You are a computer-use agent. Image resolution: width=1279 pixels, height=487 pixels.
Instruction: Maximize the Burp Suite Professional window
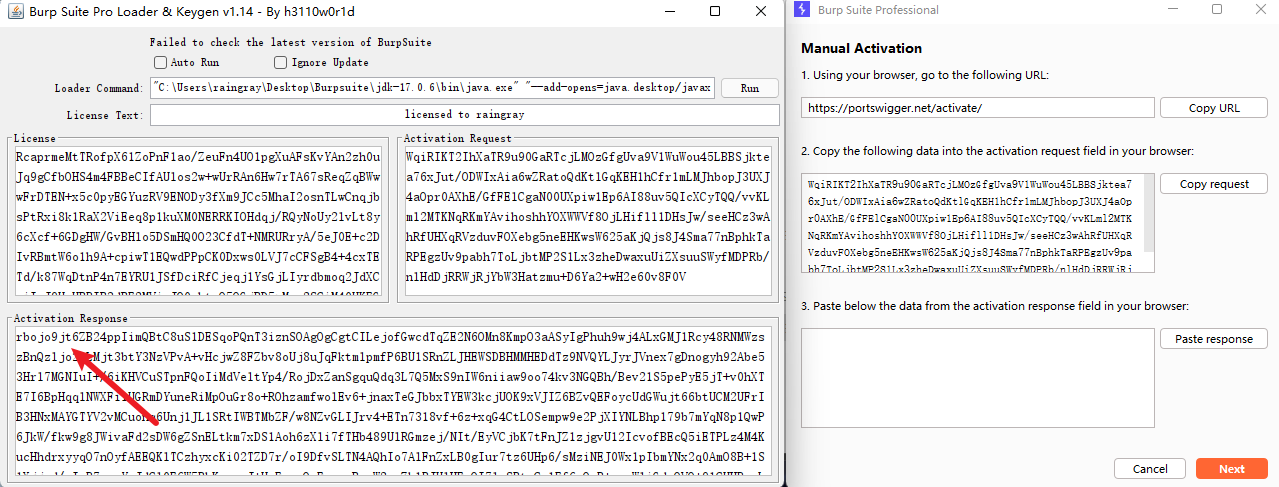(1217, 9)
